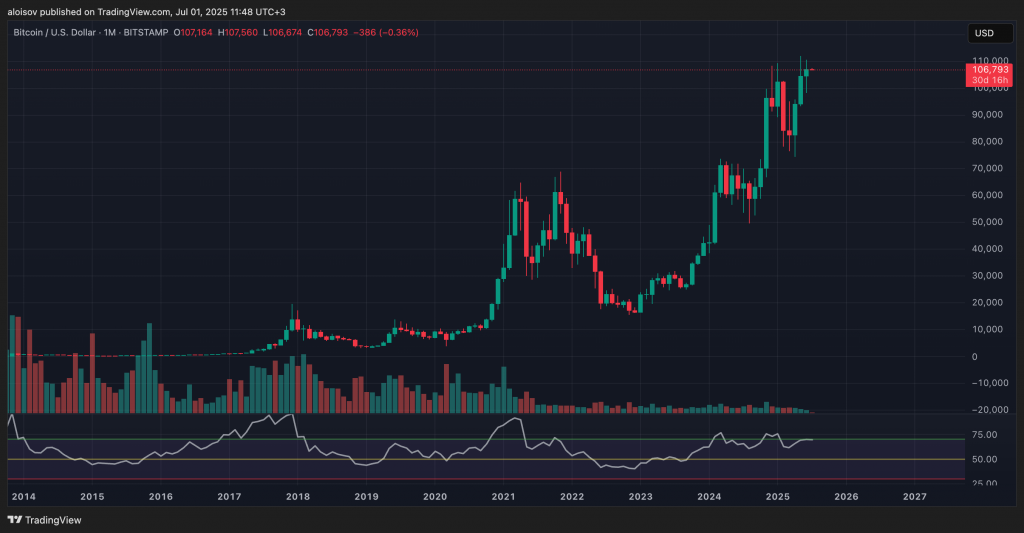The width and height of the screenshot is (1024, 533).
Task: Click the −386 (−0.36%) change value
Action: coord(385,33)
